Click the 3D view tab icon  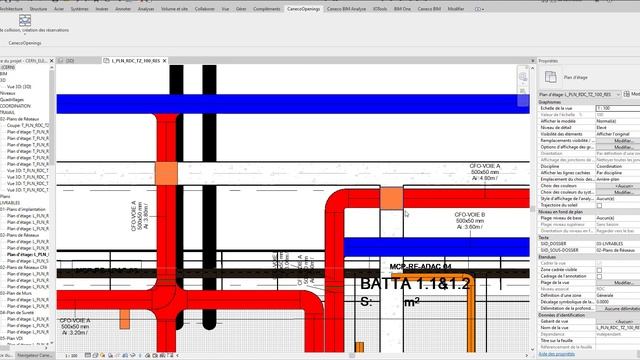61,60
